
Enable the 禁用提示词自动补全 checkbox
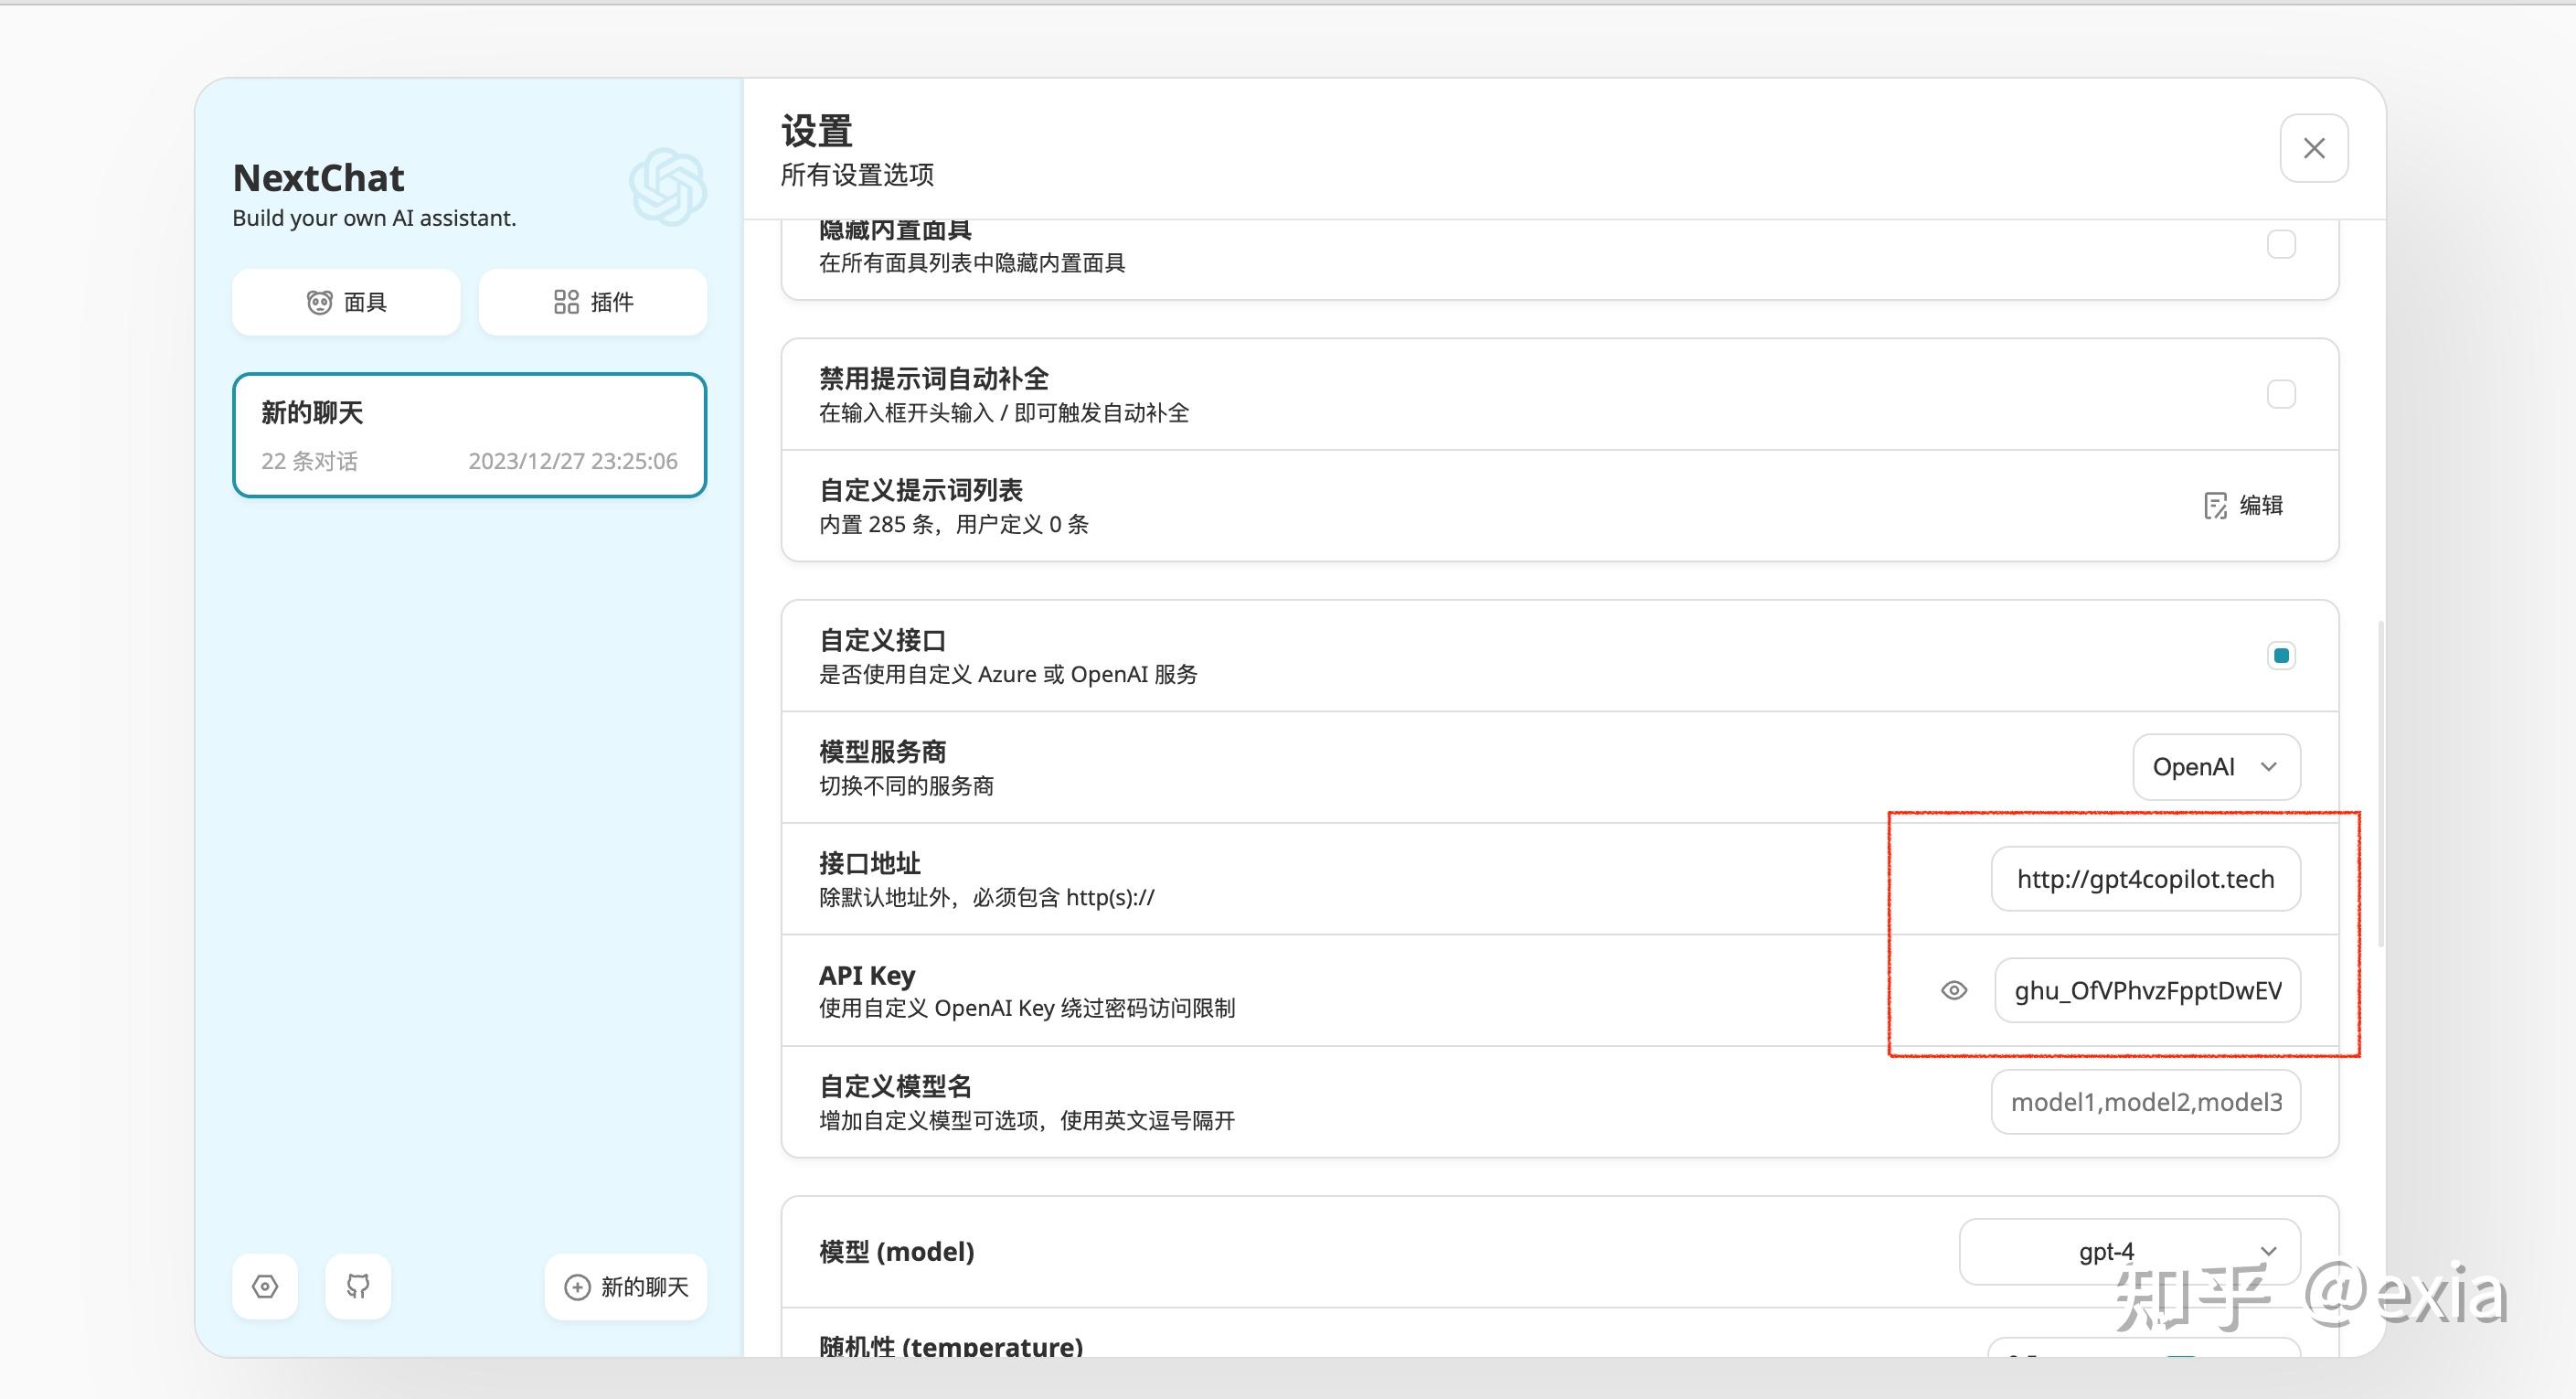2281,394
